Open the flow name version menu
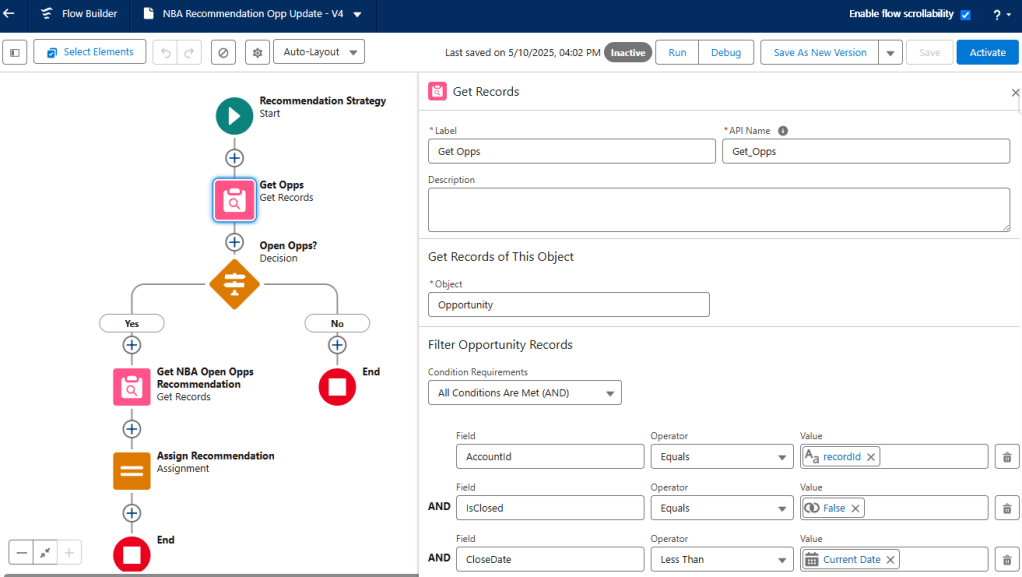The width and height of the screenshot is (1022, 577). (357, 14)
